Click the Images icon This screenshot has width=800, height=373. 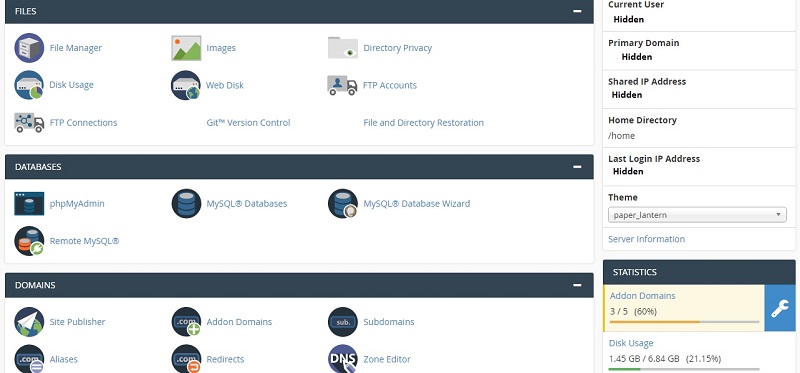pyautogui.click(x=186, y=48)
